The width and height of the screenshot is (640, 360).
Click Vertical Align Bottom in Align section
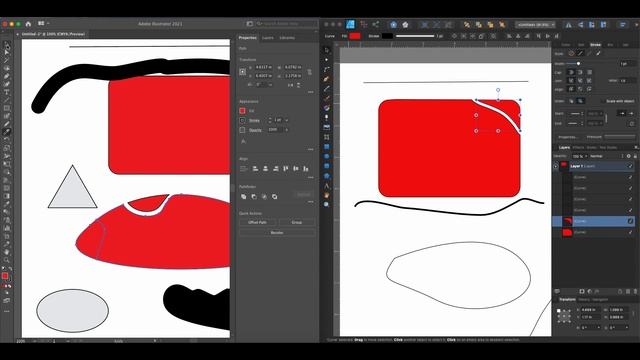tap(306, 169)
